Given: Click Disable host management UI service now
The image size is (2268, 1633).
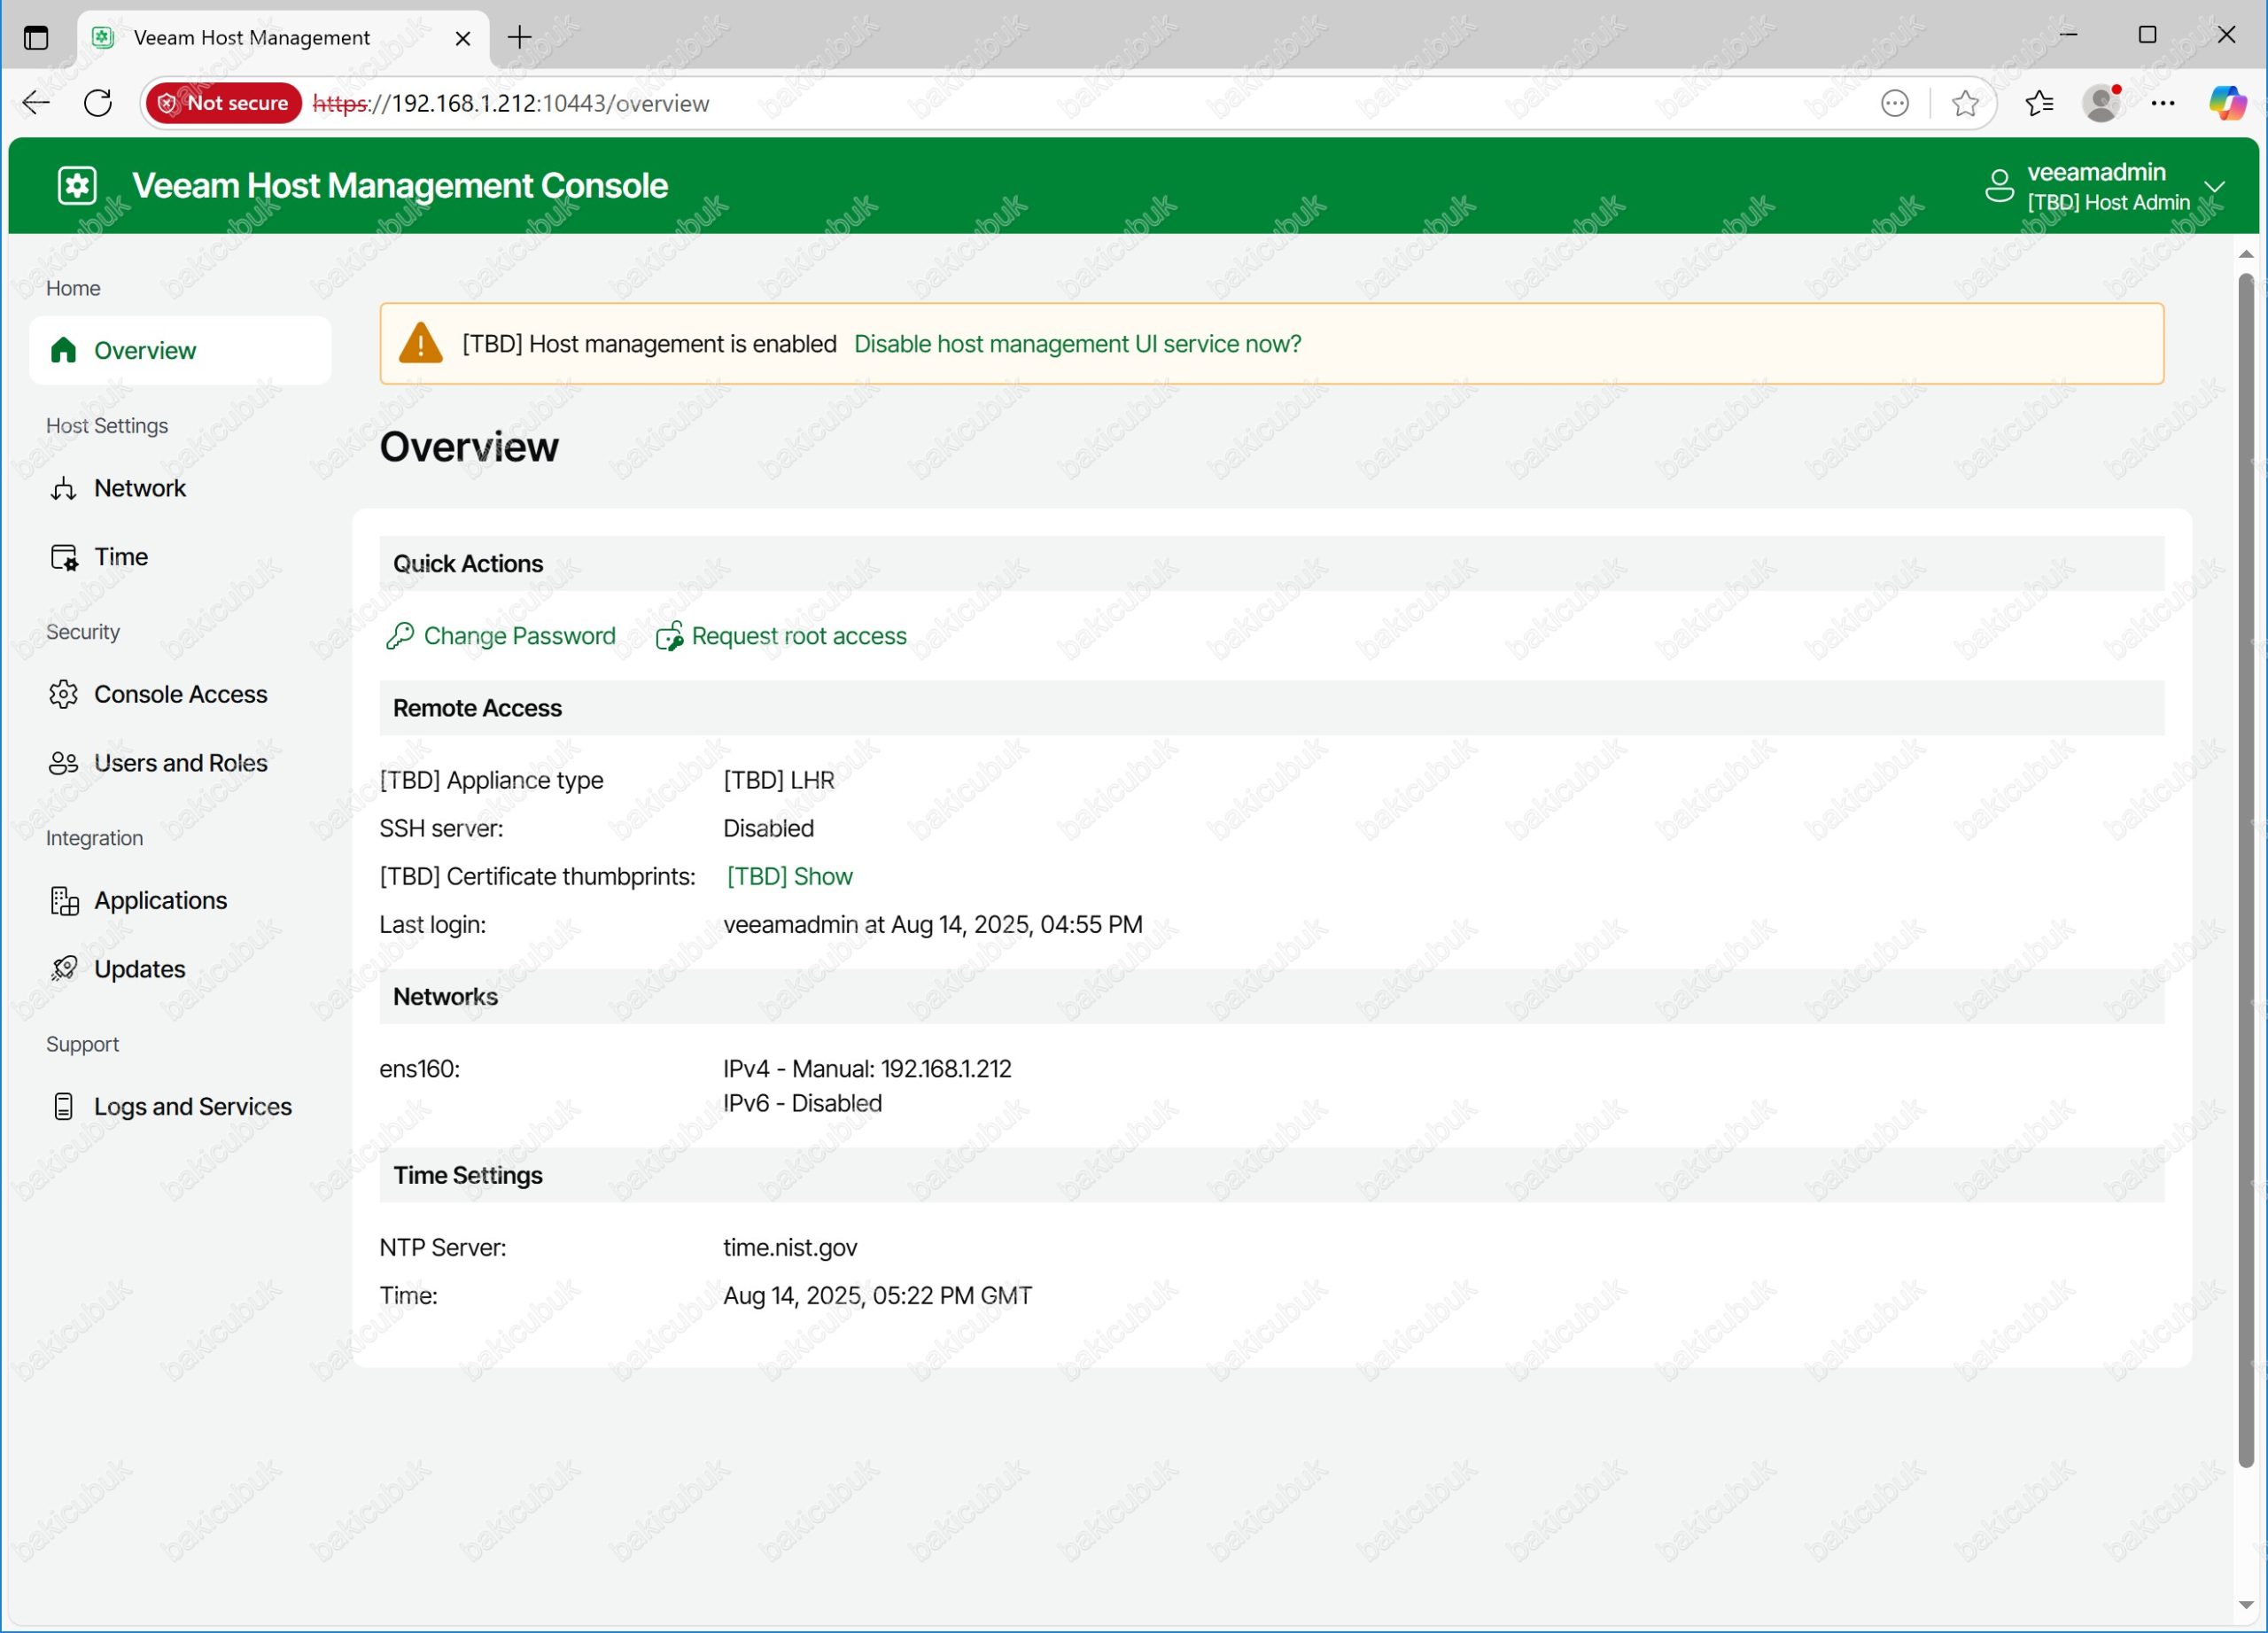Looking at the screenshot, I should (x=1077, y=344).
